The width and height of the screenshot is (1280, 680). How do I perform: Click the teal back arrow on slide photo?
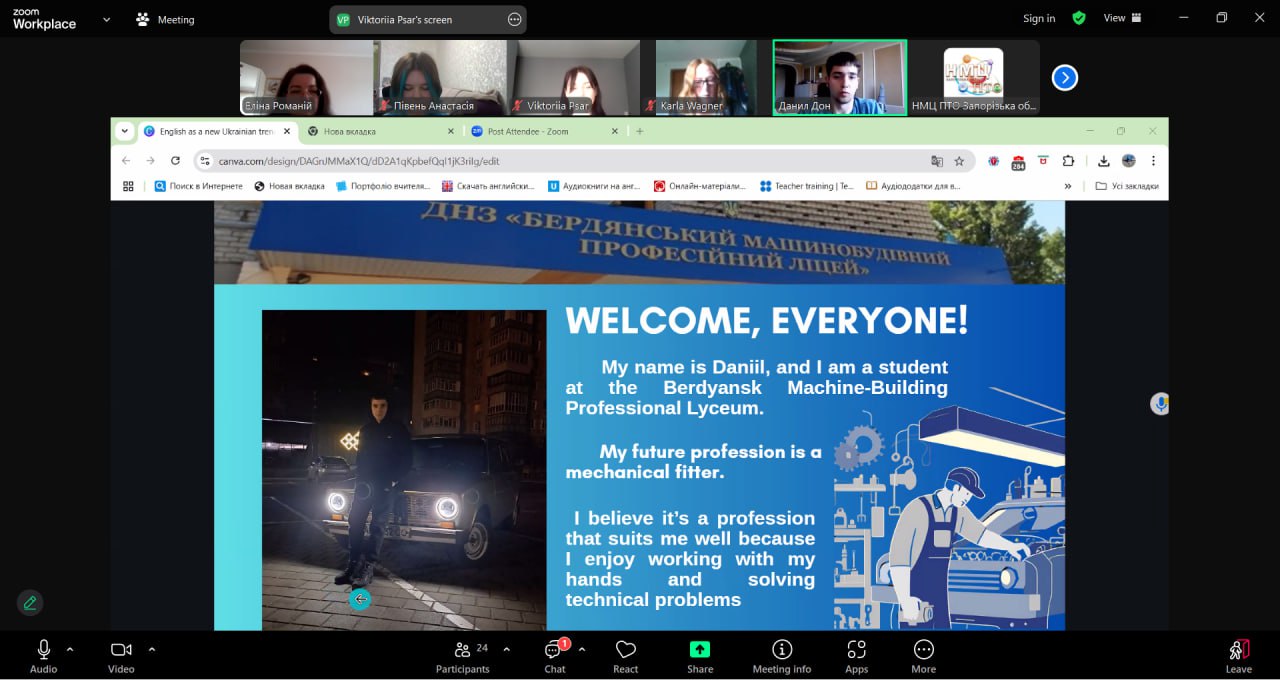click(x=360, y=599)
